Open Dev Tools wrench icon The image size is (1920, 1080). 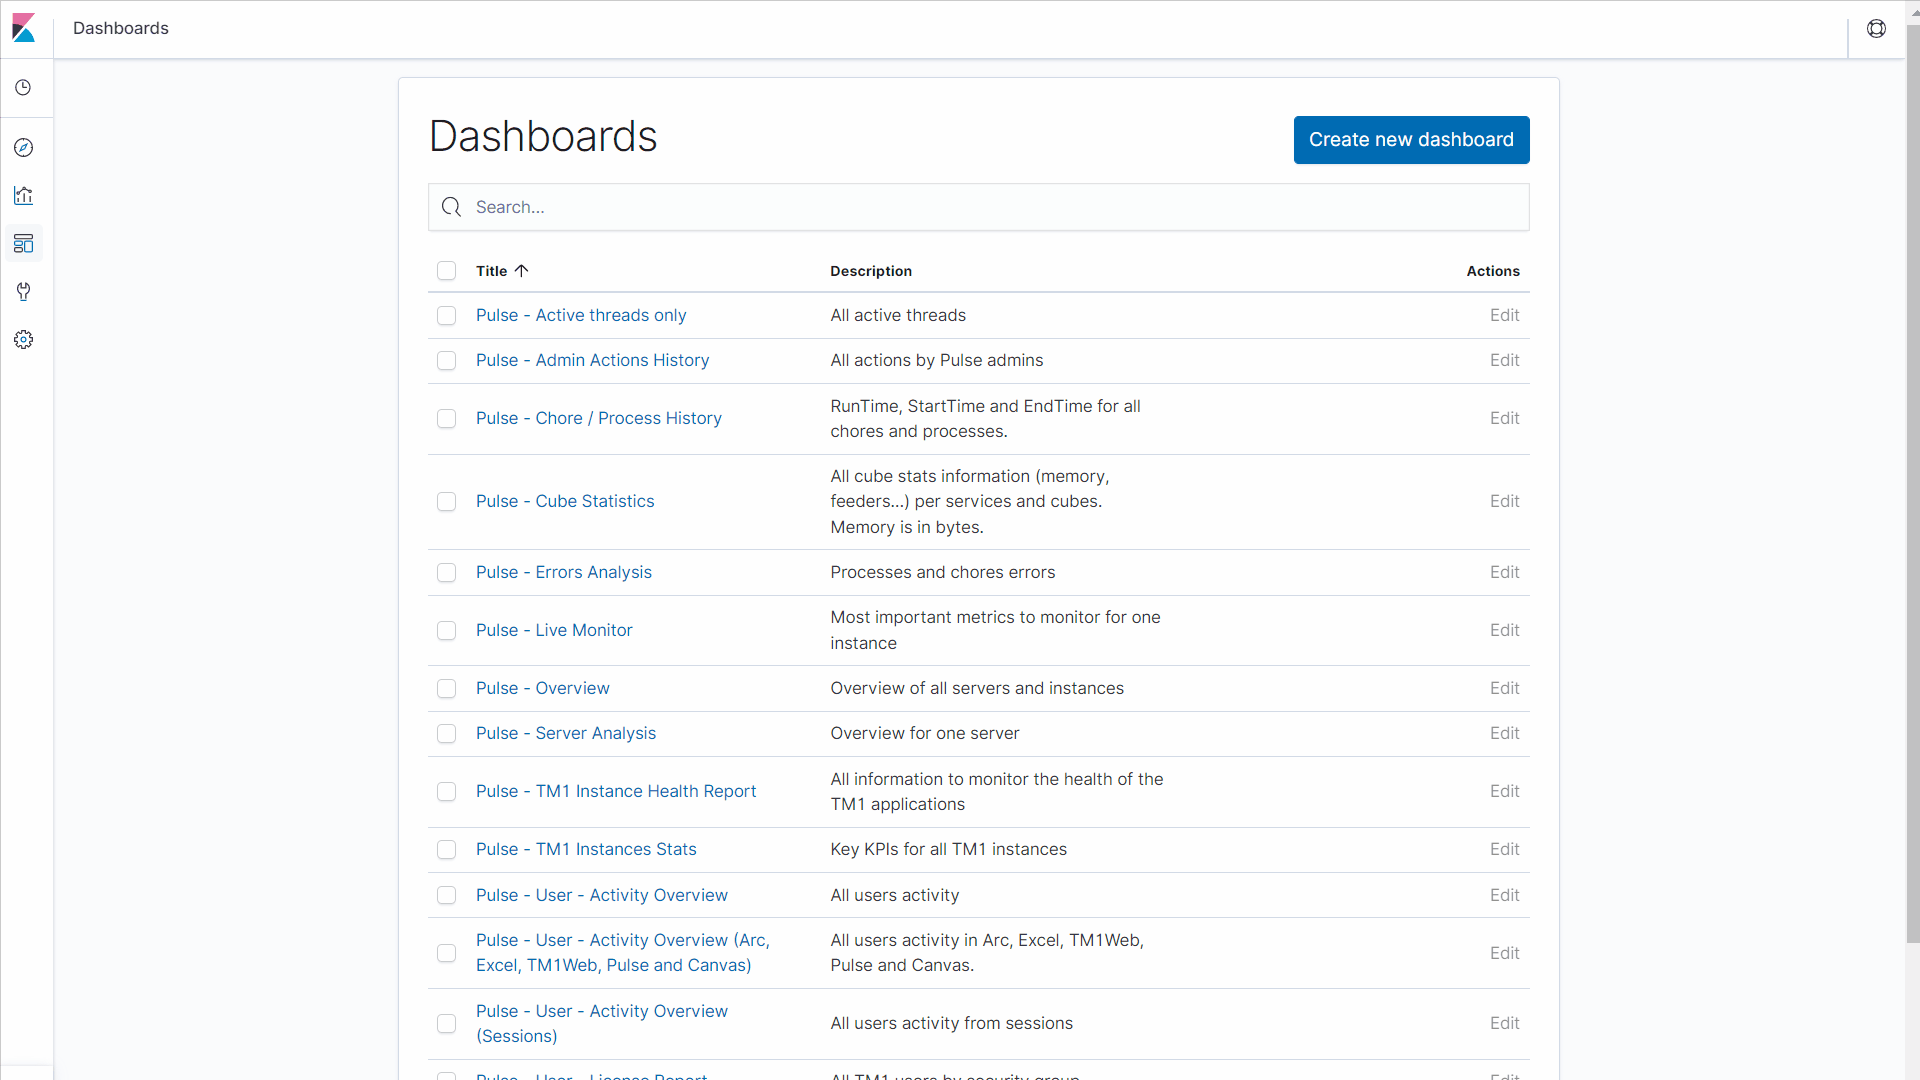24,292
